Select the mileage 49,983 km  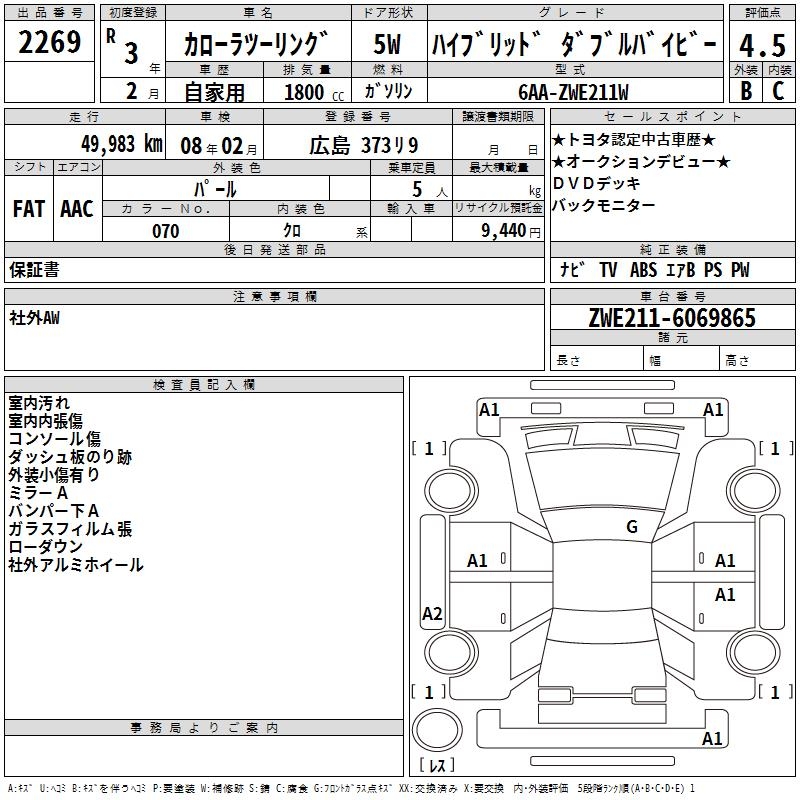pyautogui.click(x=122, y=144)
